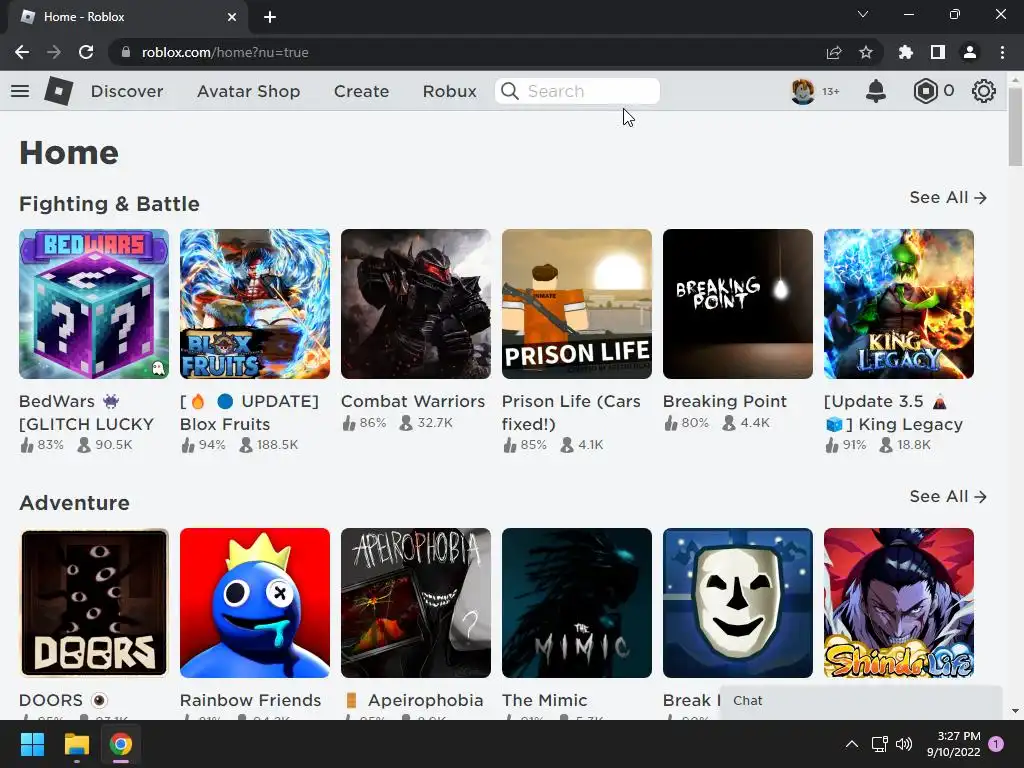See All Adventure games
Screen dimensions: 1024x768
click(948, 496)
